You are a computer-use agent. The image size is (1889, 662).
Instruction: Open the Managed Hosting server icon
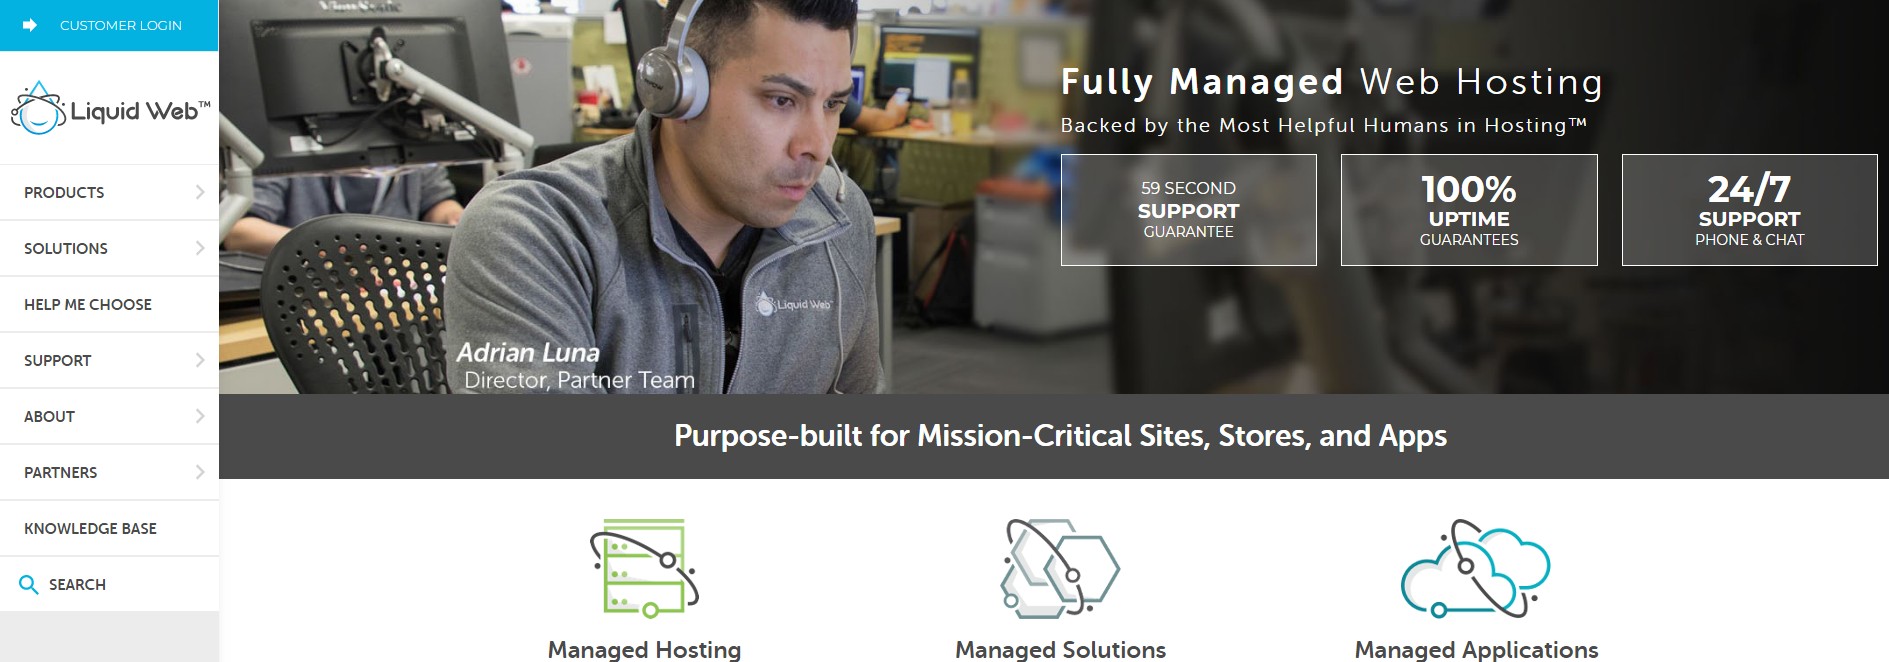pyautogui.click(x=644, y=568)
